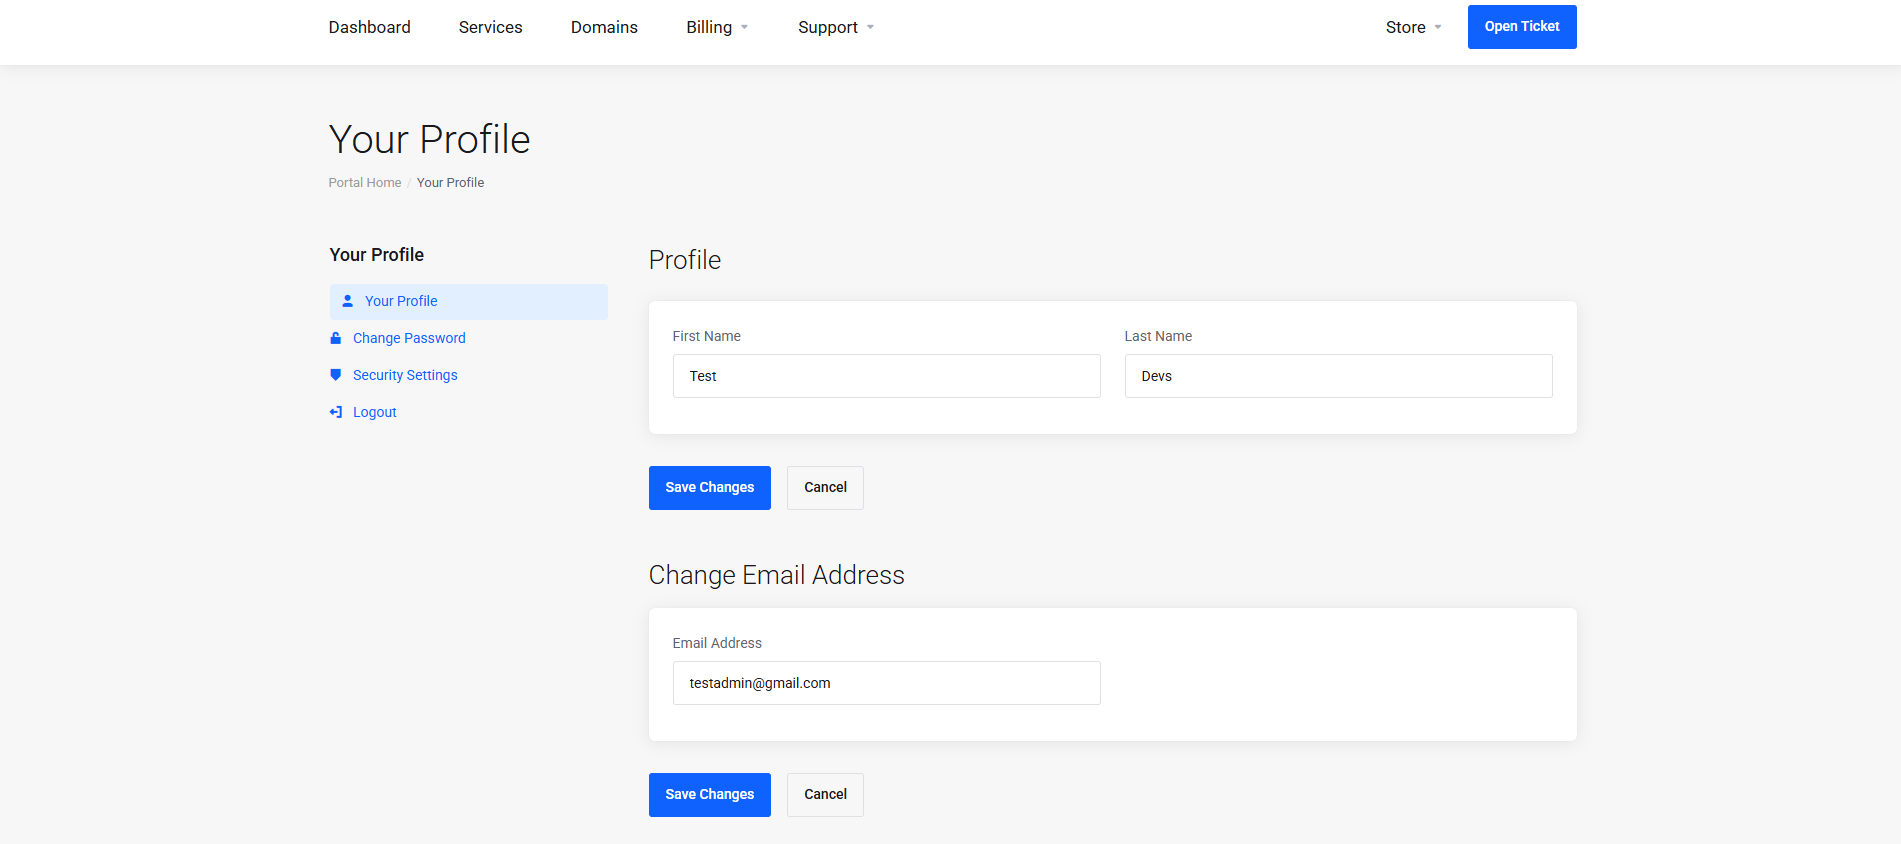1901x844 pixels.
Task: Focus the Last Name input field
Action: click(1339, 376)
